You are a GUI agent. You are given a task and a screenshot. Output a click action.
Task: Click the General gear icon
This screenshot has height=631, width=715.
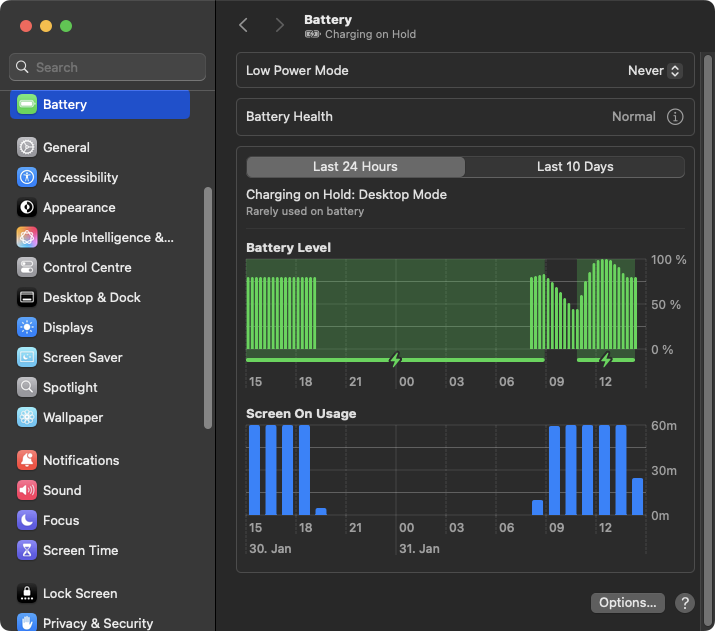pos(27,147)
